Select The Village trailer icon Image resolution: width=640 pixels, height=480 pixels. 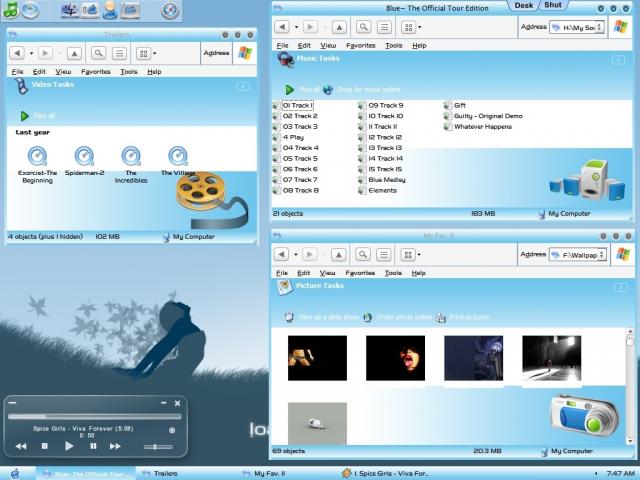pos(178,161)
